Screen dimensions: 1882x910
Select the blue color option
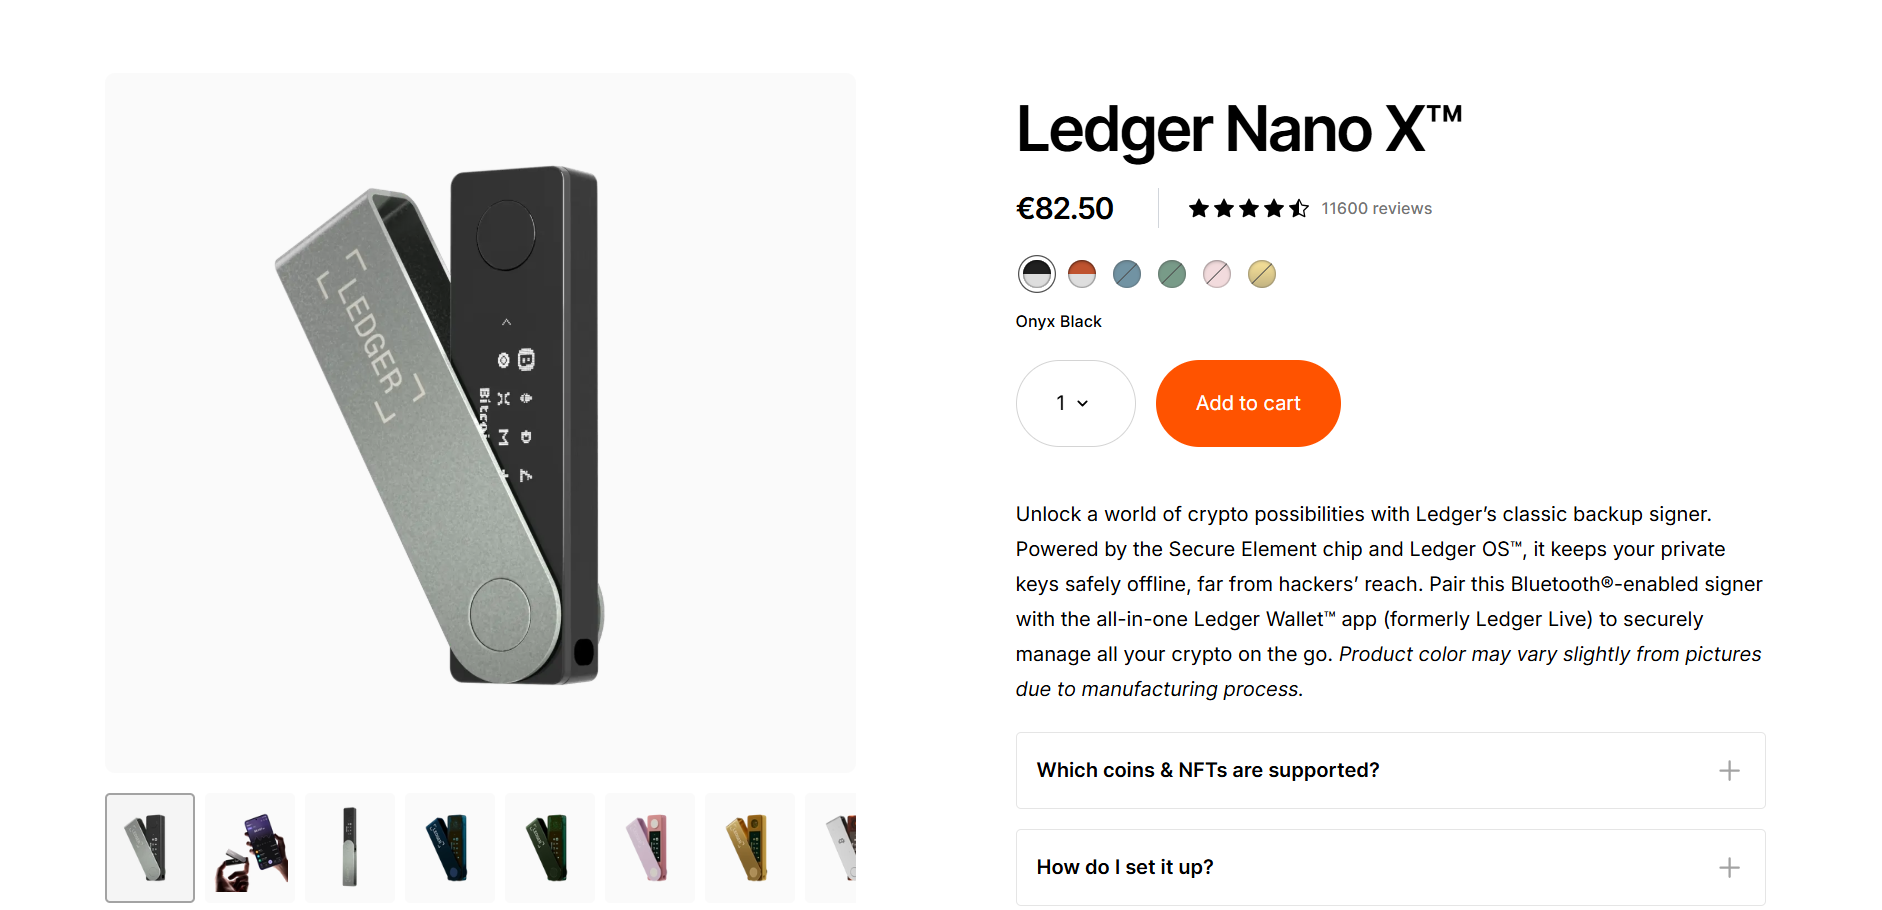click(x=1127, y=273)
